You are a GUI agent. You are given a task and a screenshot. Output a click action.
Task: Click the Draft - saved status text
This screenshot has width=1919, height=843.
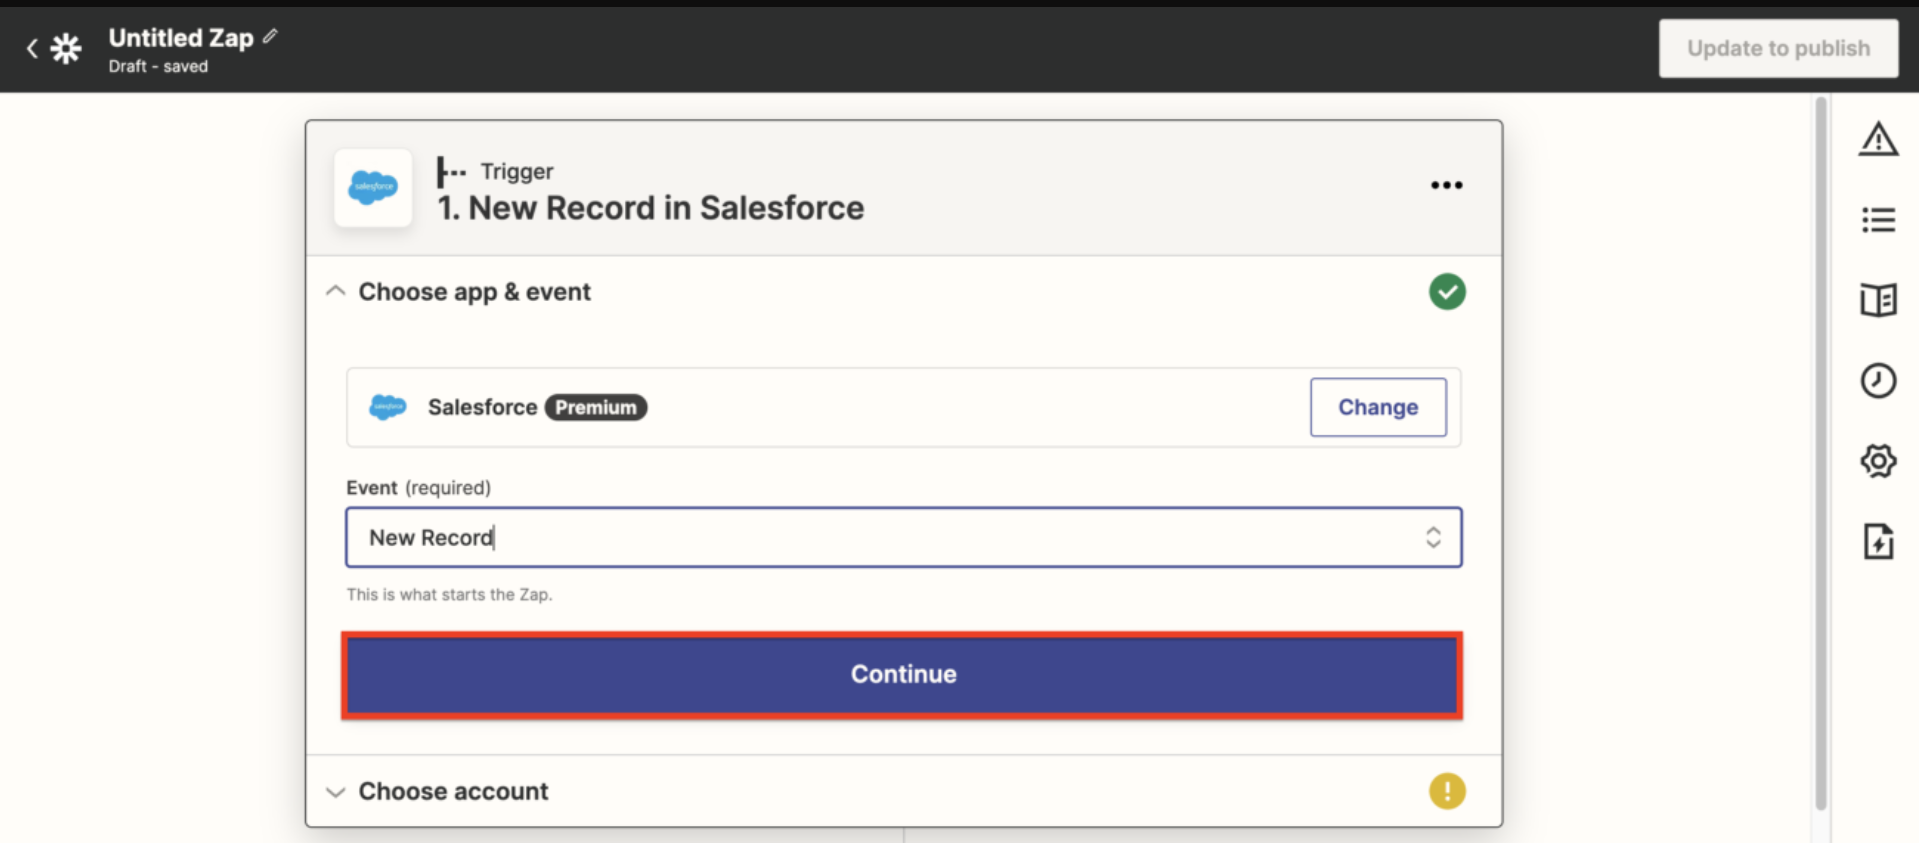pos(158,67)
